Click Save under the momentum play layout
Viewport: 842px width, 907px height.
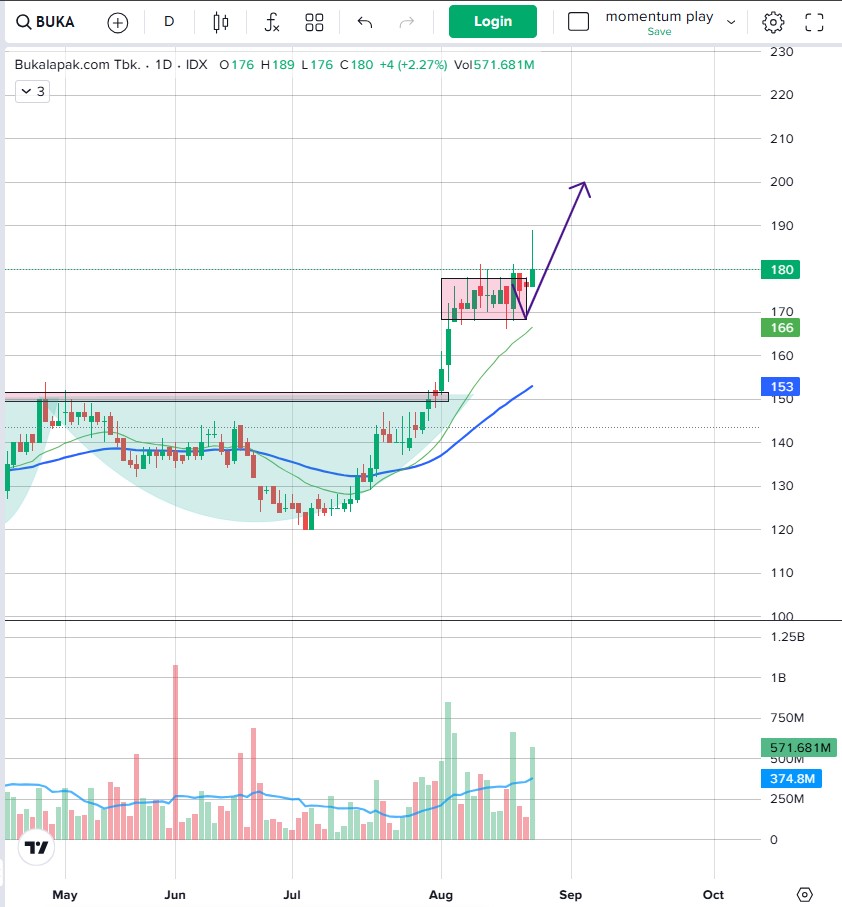click(659, 32)
